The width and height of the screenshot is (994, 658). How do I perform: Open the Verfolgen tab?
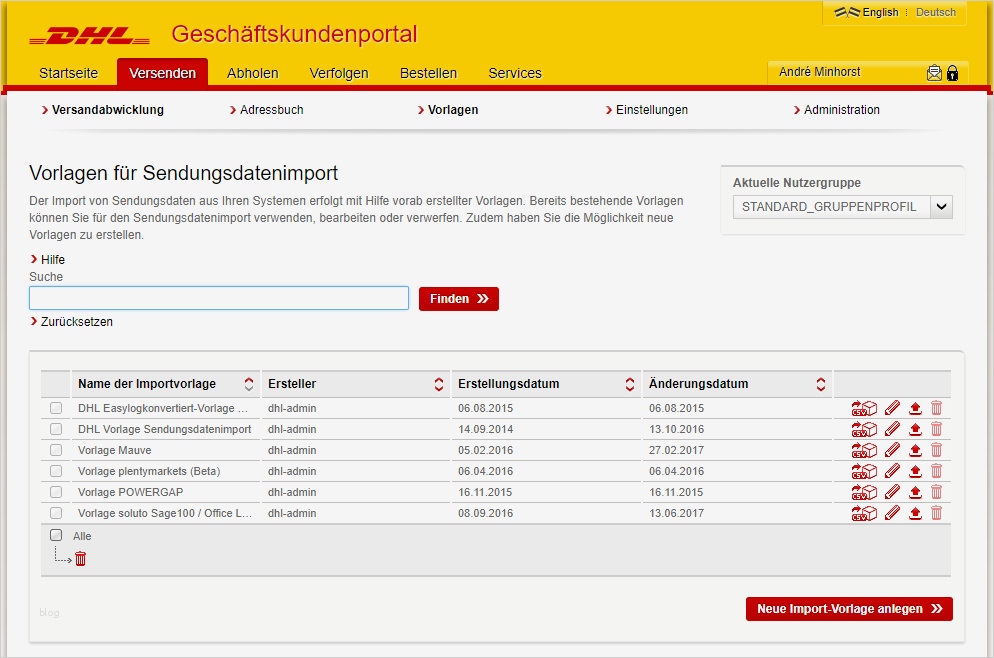tap(339, 73)
